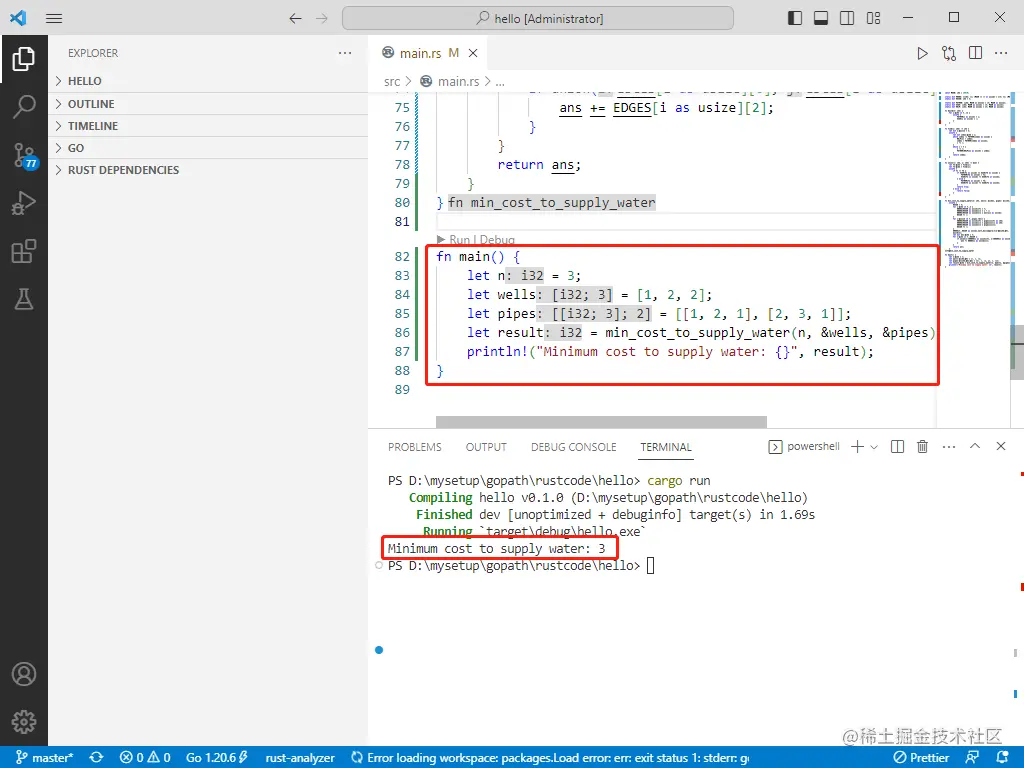Click the Prettier status bar item
This screenshot has width=1024, height=768.
tap(921, 758)
